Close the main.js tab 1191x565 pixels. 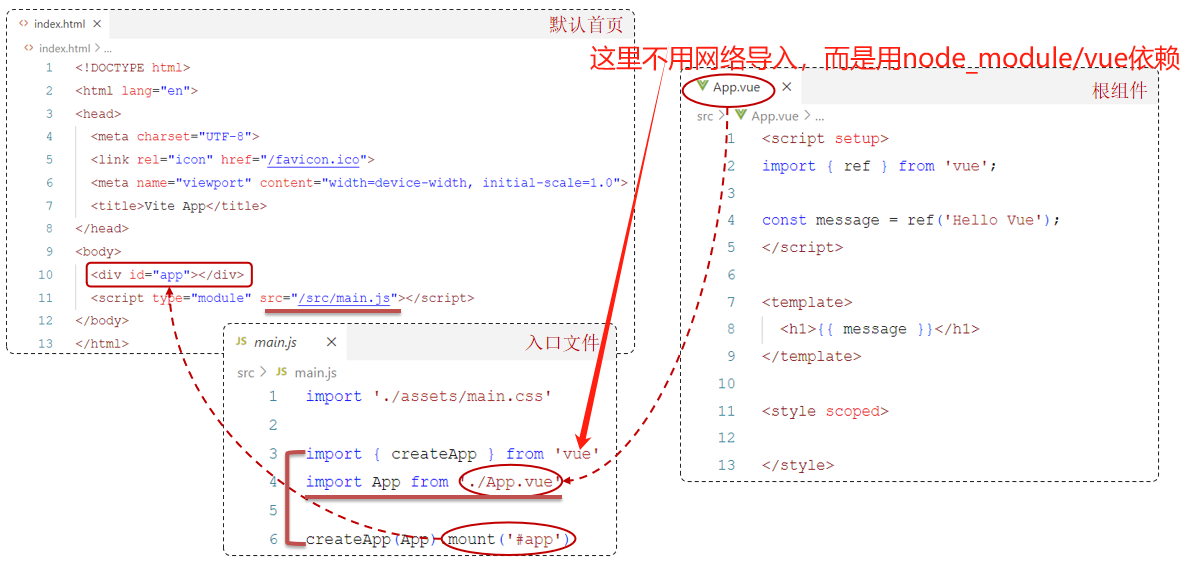(331, 342)
